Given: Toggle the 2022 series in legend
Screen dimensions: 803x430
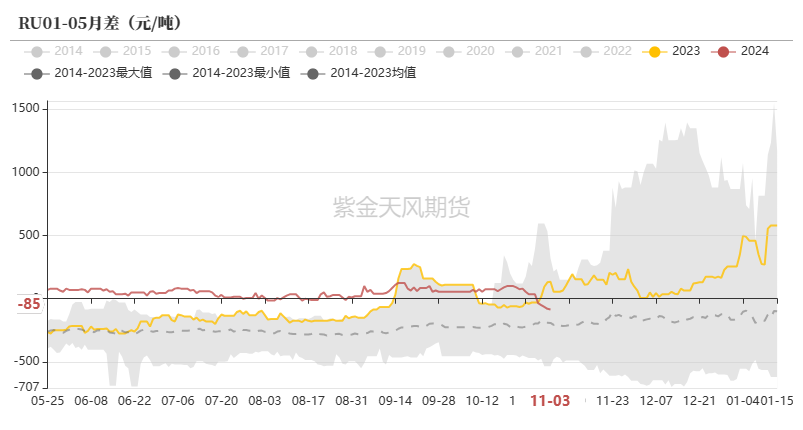Looking at the screenshot, I should point(602,51).
